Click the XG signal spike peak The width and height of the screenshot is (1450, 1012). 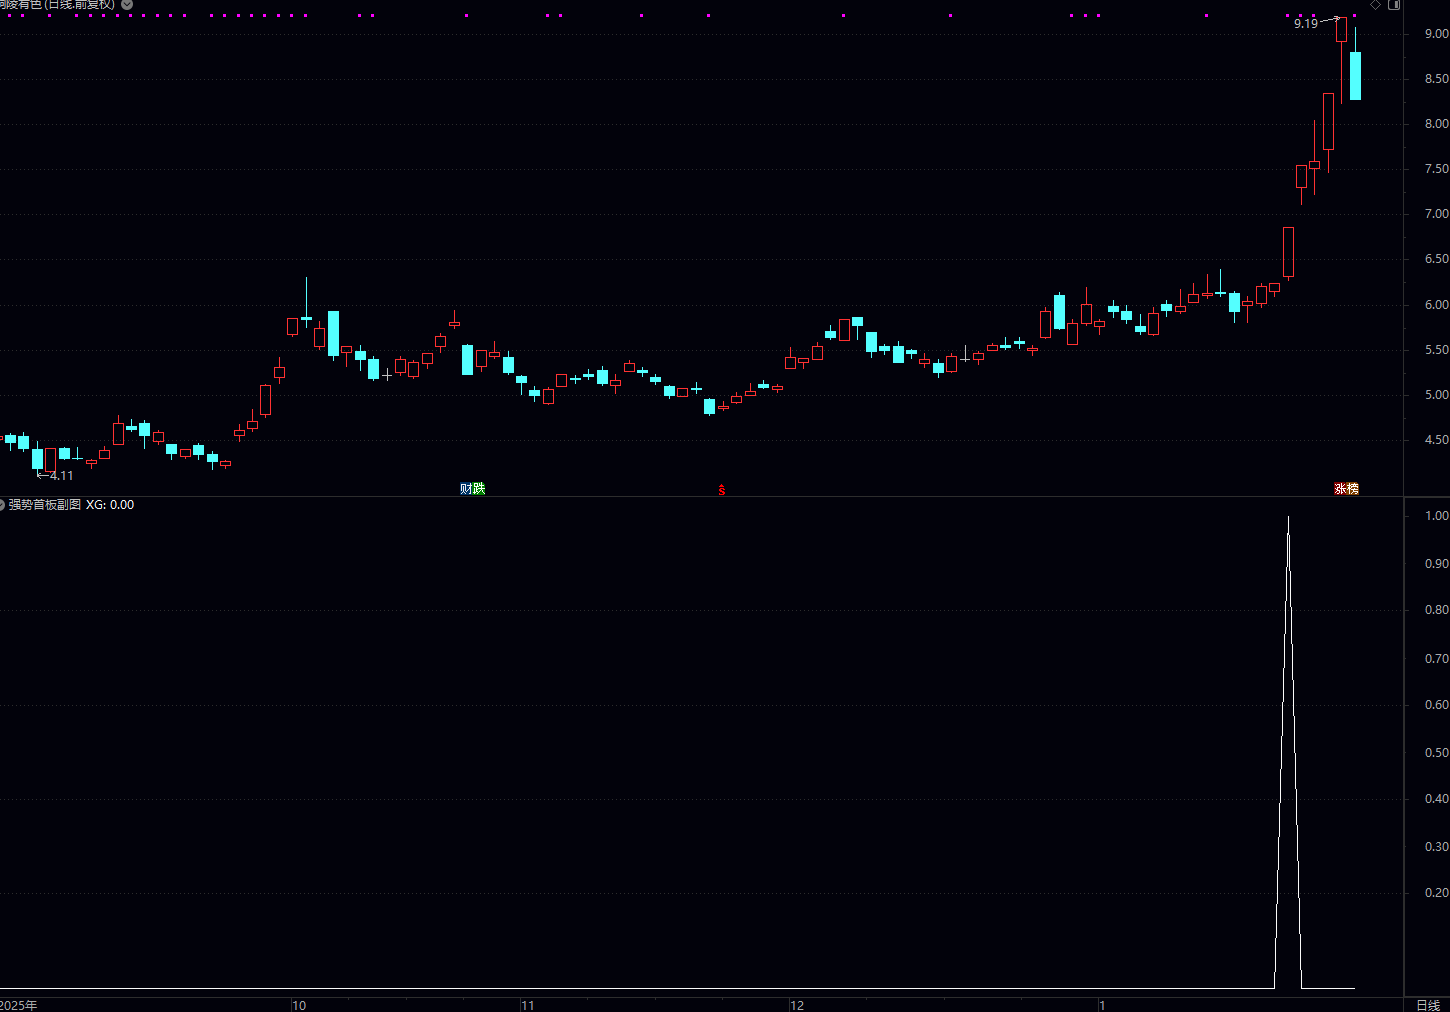(1288, 518)
